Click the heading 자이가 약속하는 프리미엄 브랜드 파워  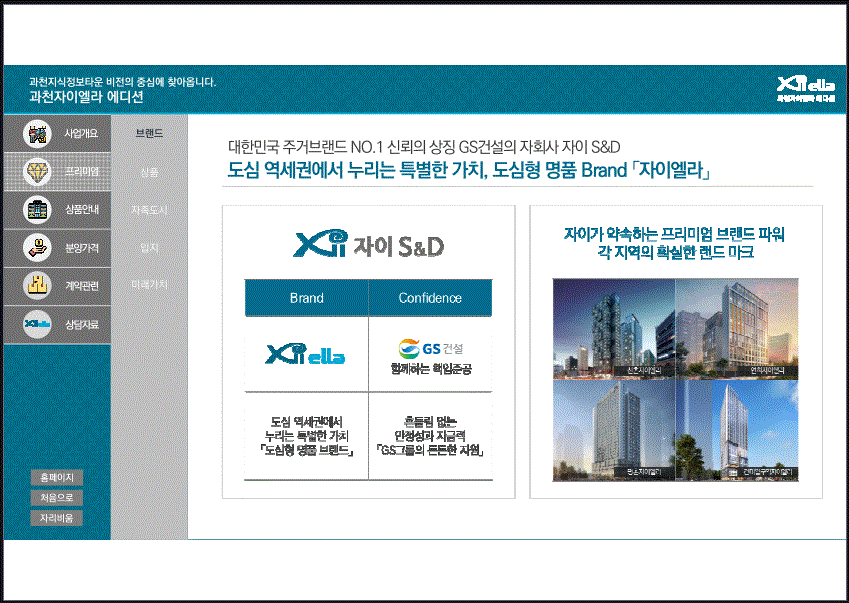(675, 234)
